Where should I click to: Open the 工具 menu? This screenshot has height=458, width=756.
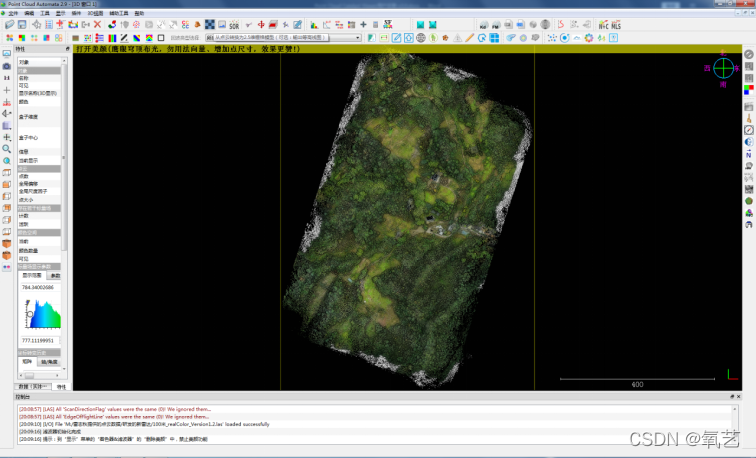pos(45,13)
